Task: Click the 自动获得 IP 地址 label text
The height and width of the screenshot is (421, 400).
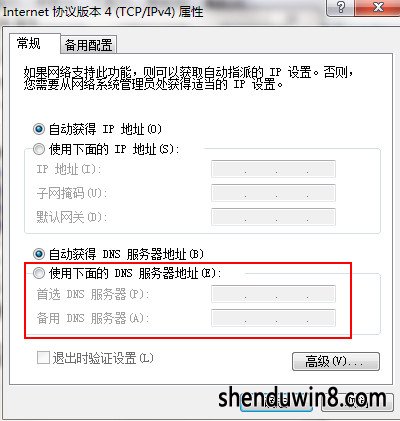Action: 105,129
